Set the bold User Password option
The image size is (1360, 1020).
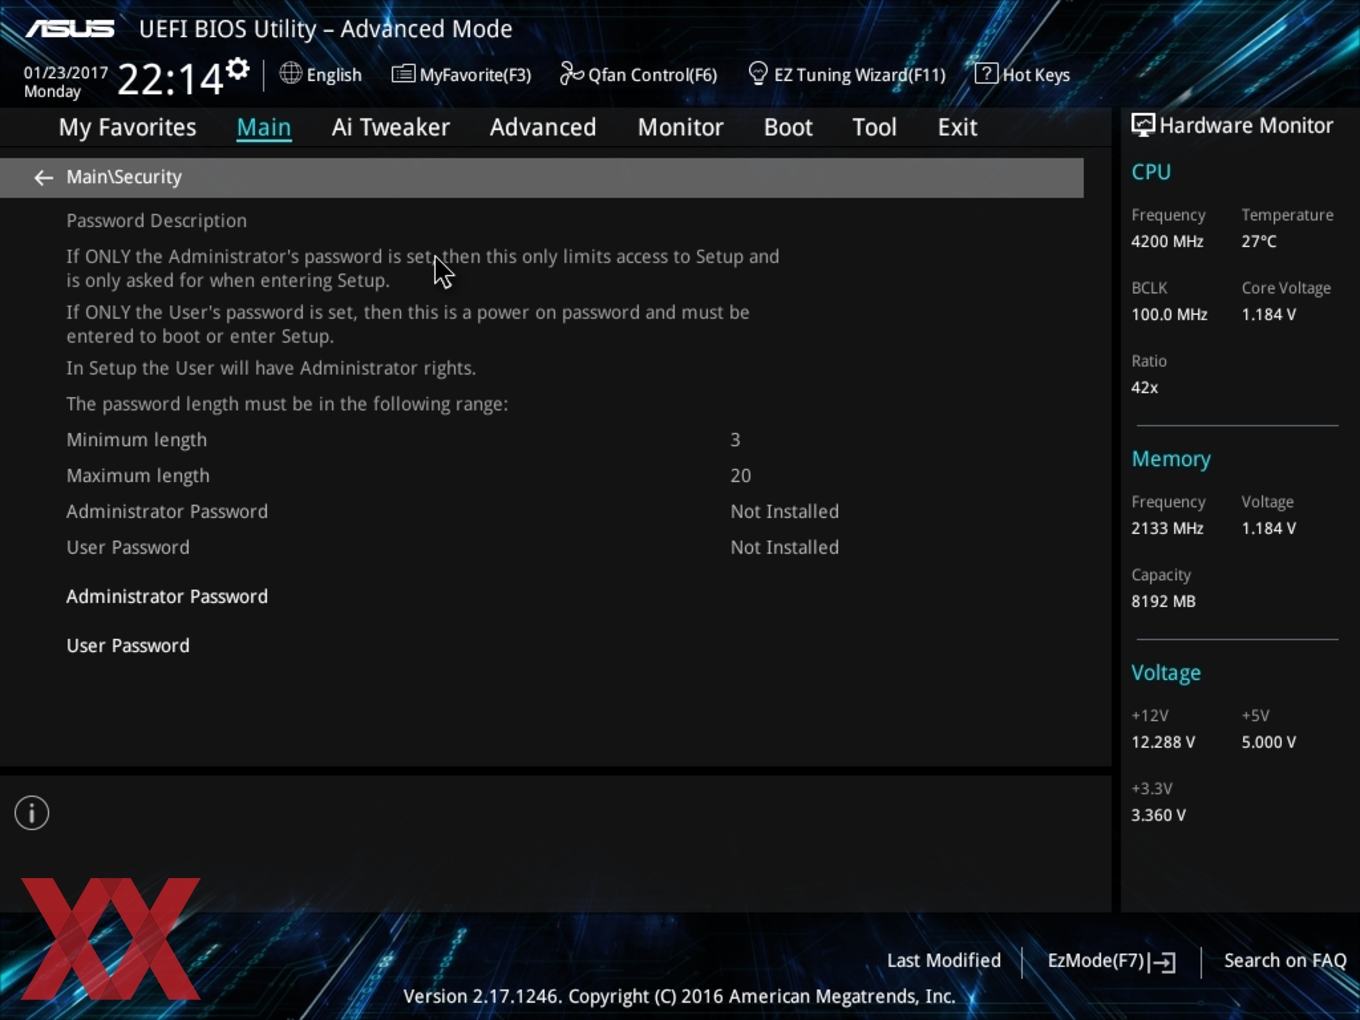click(128, 646)
